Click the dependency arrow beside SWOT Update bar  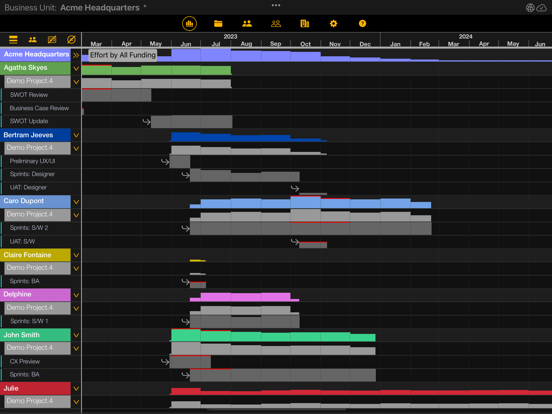[146, 122]
